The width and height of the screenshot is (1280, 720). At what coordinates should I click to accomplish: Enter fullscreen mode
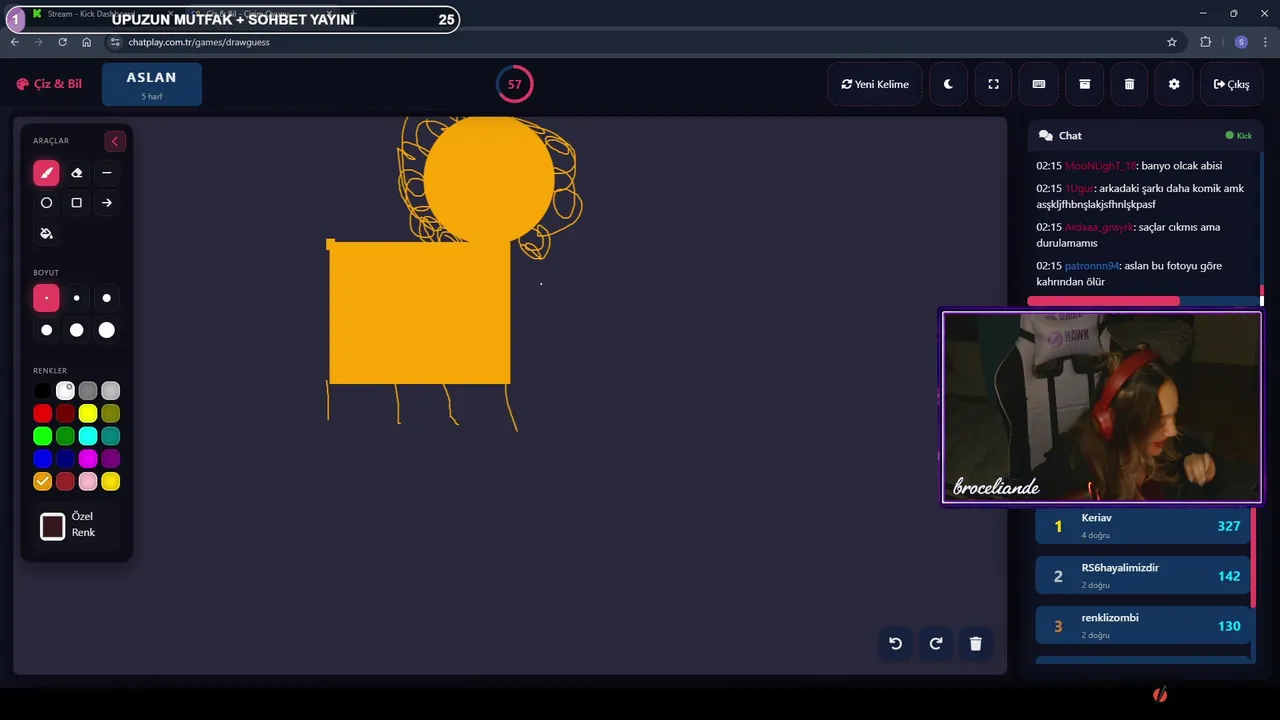pos(993,84)
